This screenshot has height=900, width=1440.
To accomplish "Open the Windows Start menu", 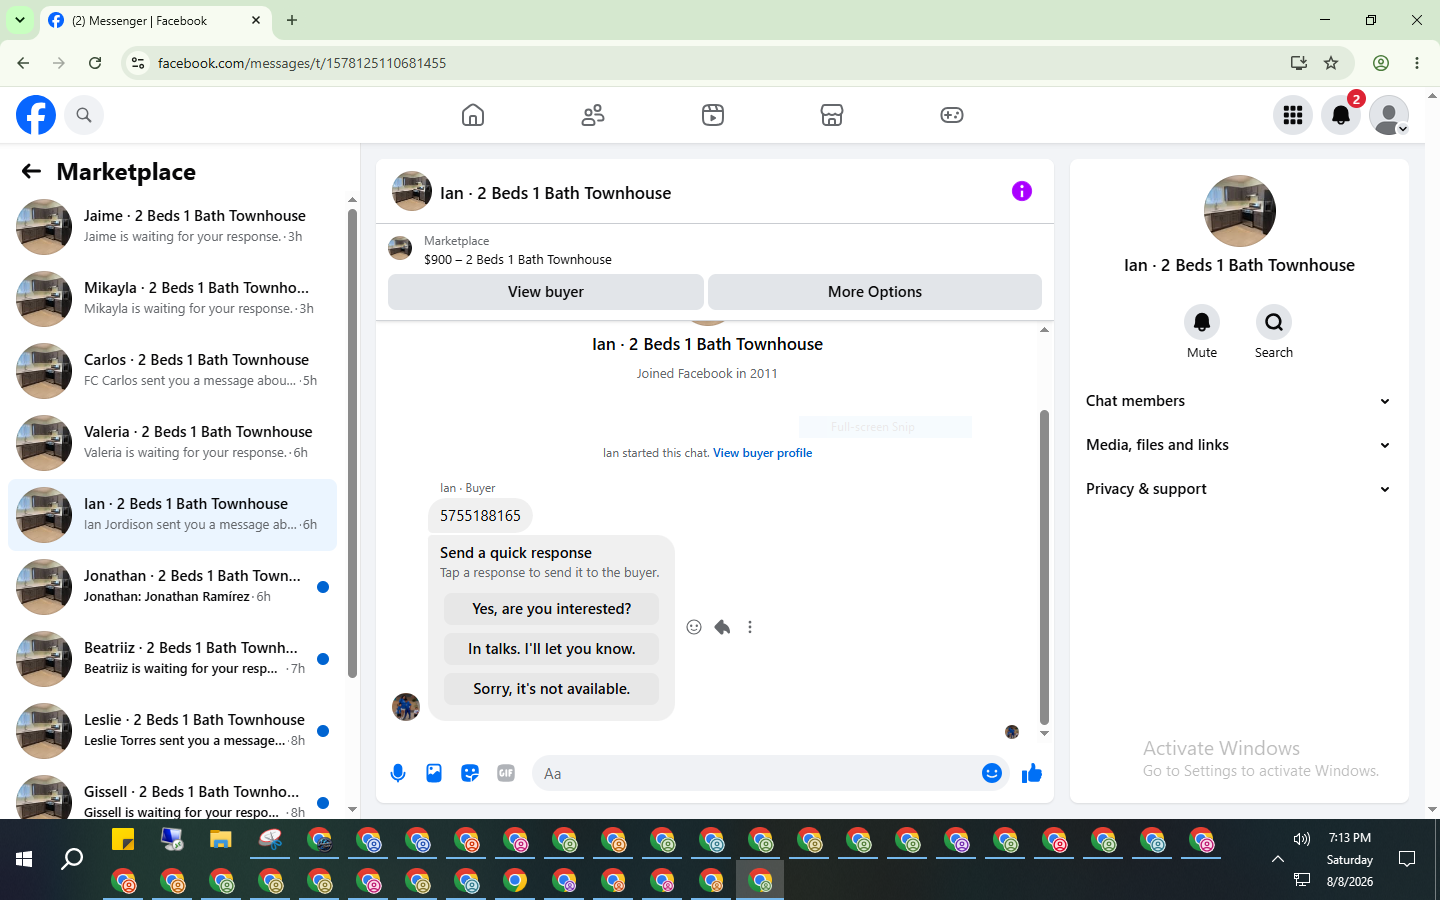I will click(24, 859).
